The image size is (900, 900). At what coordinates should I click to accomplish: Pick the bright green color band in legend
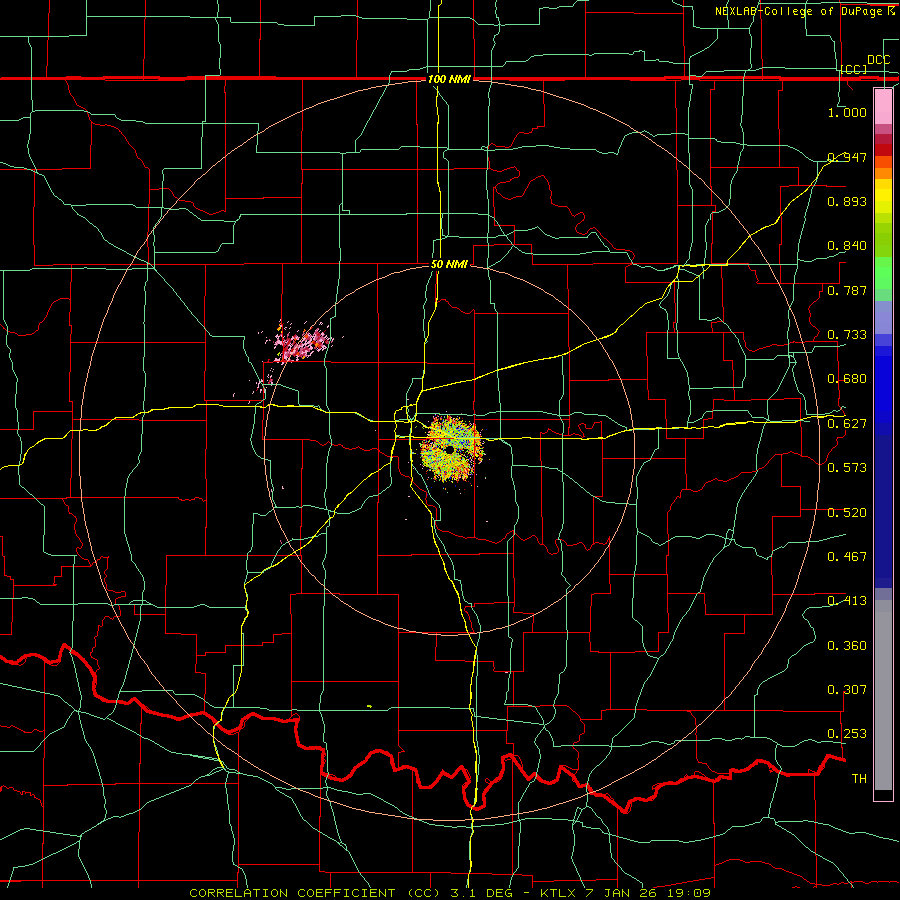tap(883, 273)
